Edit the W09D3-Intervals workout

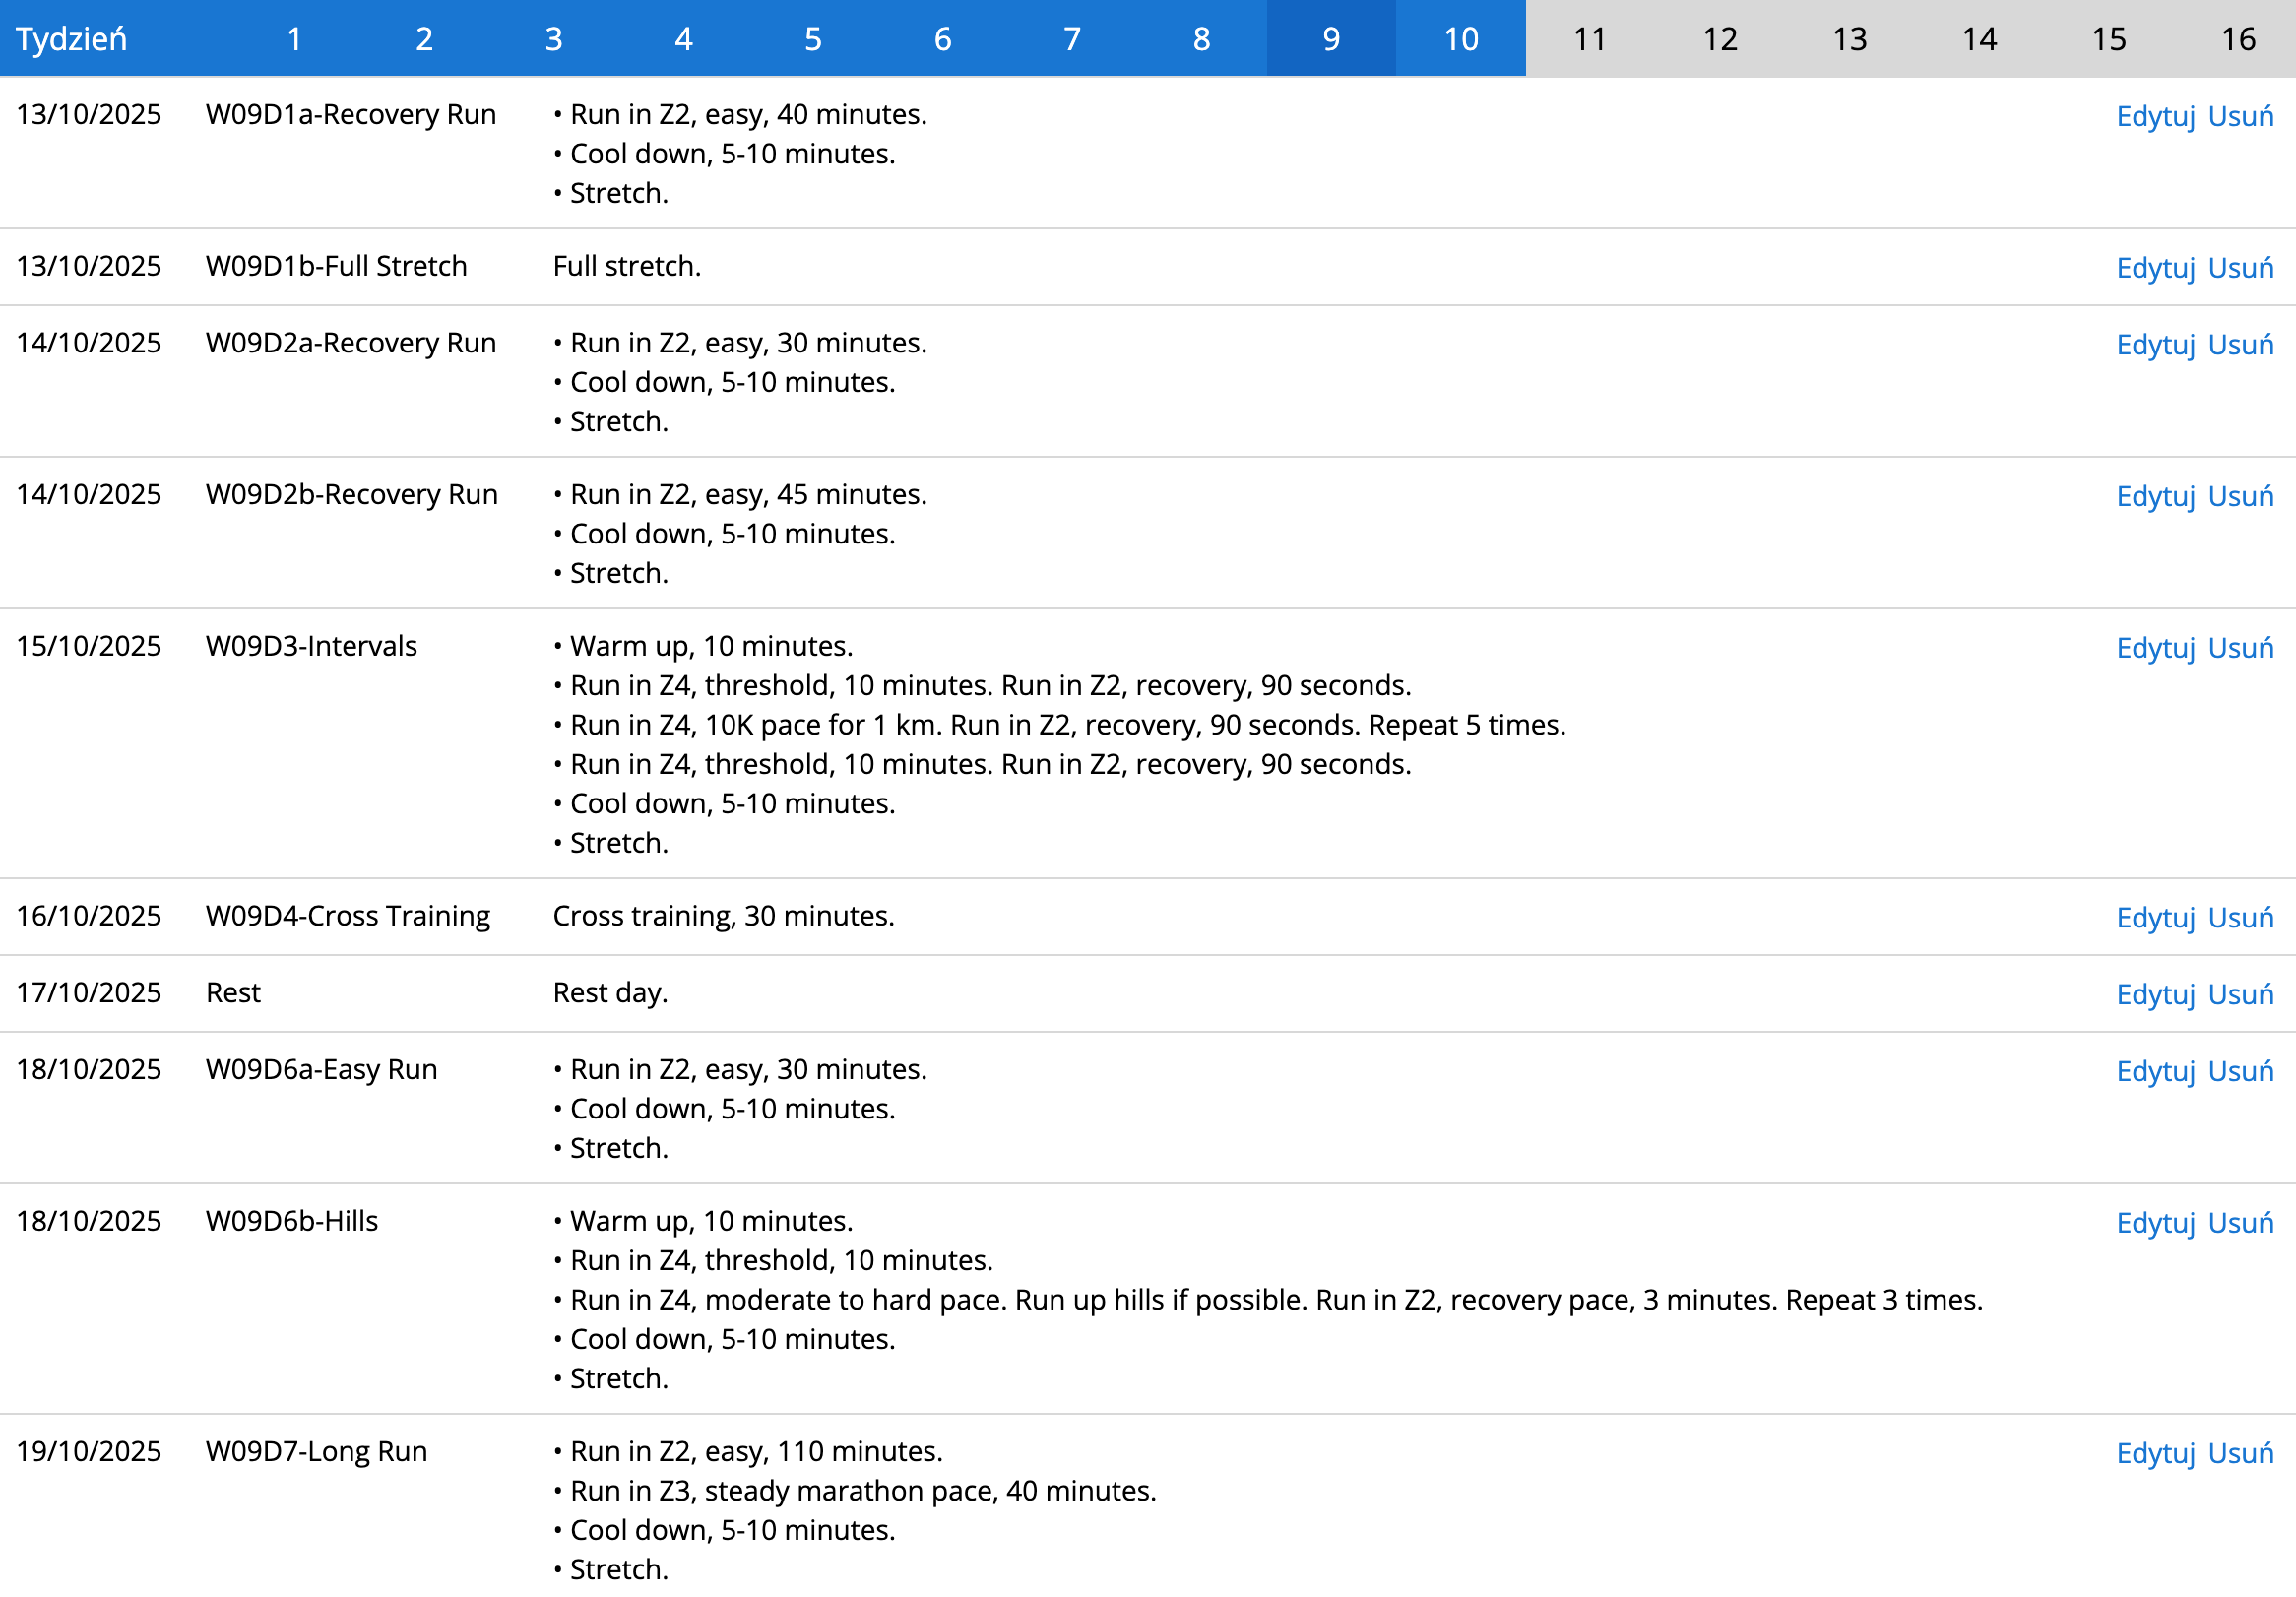pos(2155,648)
